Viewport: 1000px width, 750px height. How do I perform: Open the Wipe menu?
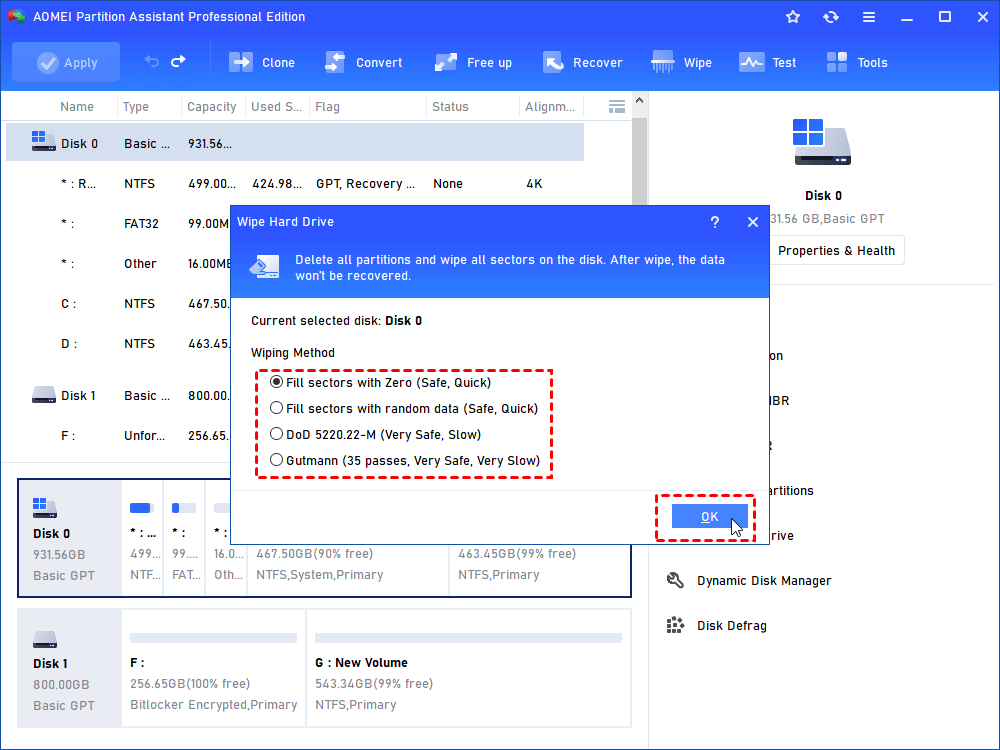tap(682, 62)
